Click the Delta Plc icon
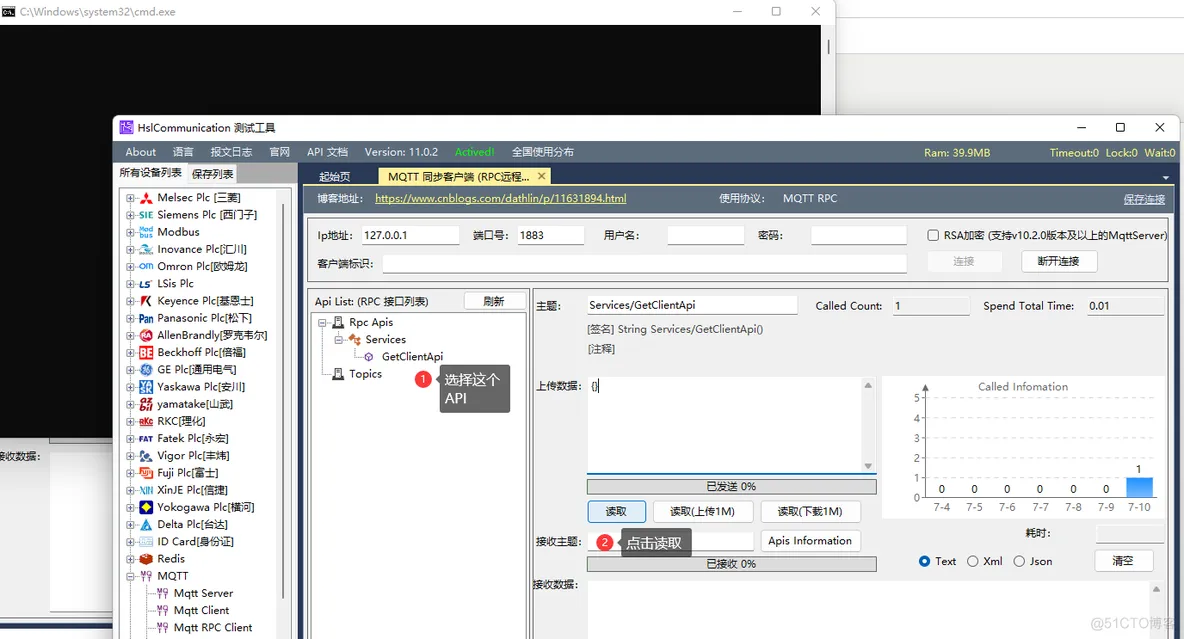The image size is (1184, 639). click(x=146, y=525)
